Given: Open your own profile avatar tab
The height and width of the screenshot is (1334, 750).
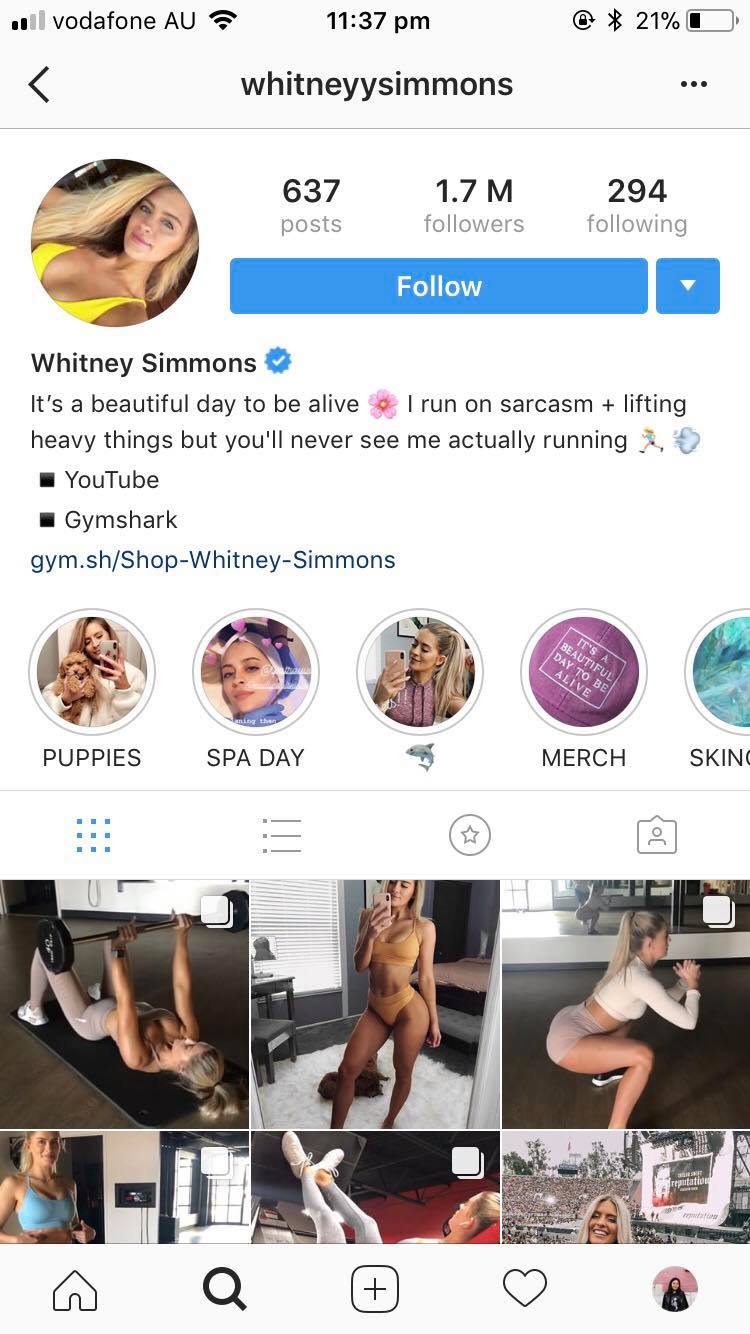Looking at the screenshot, I should coord(675,1289).
